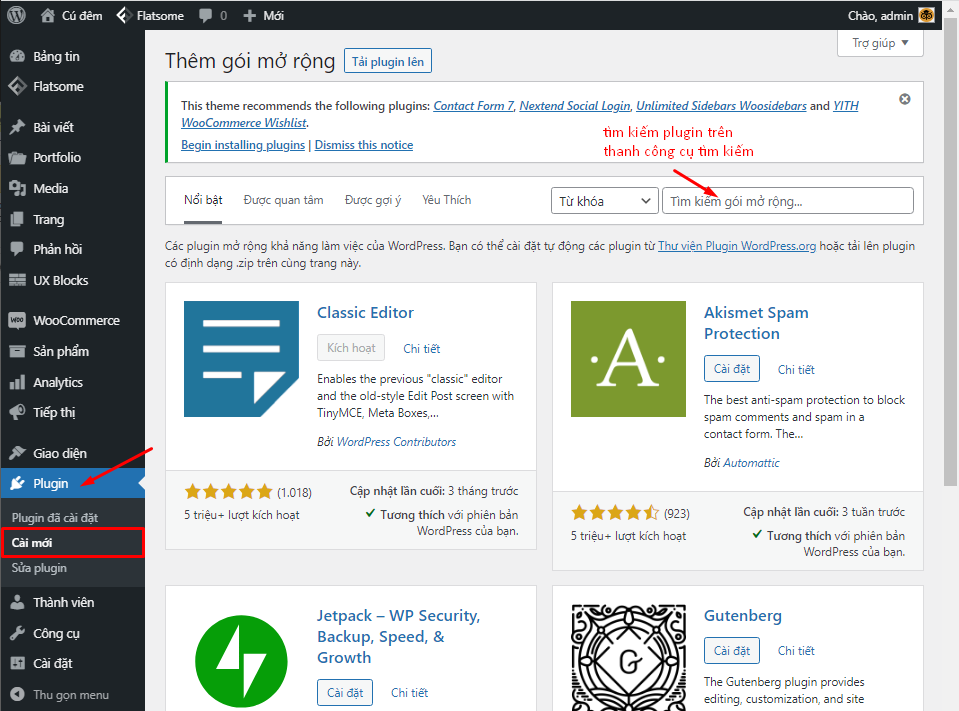Open the Từ khóa search type dropdown

point(604,201)
